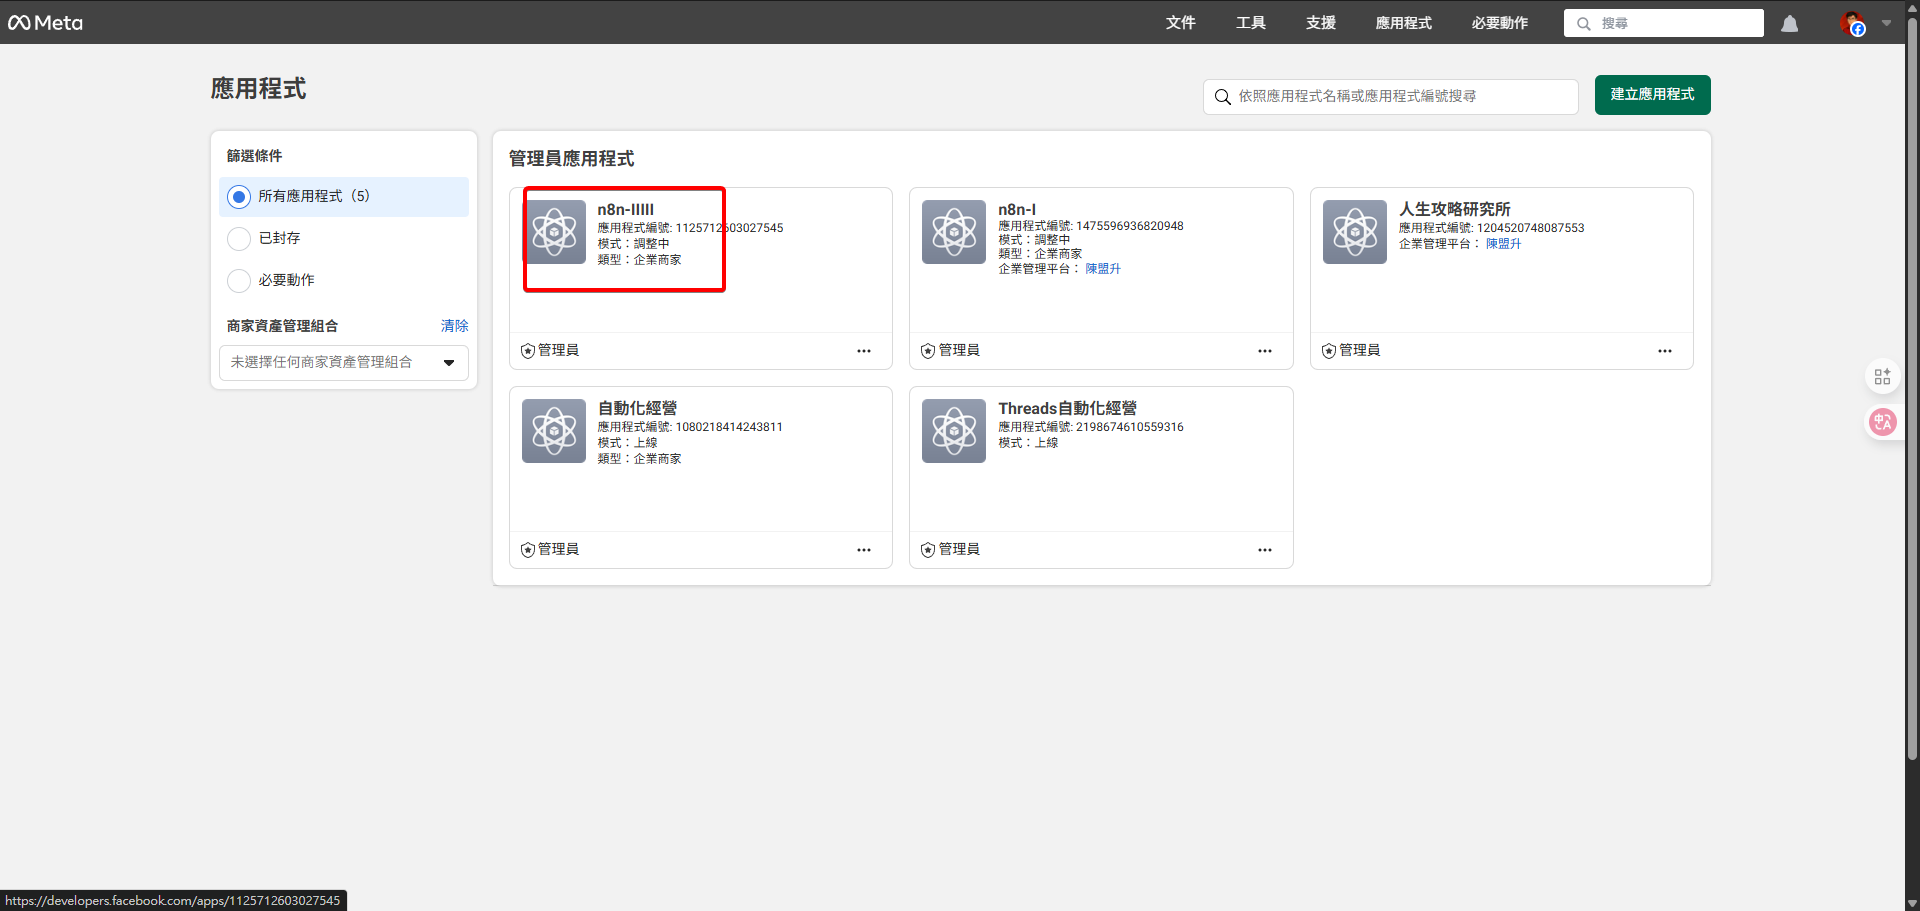Screen dimensions: 1920x911
Task: Open the account dropdown arrow beside avatar
Action: pos(1886,23)
